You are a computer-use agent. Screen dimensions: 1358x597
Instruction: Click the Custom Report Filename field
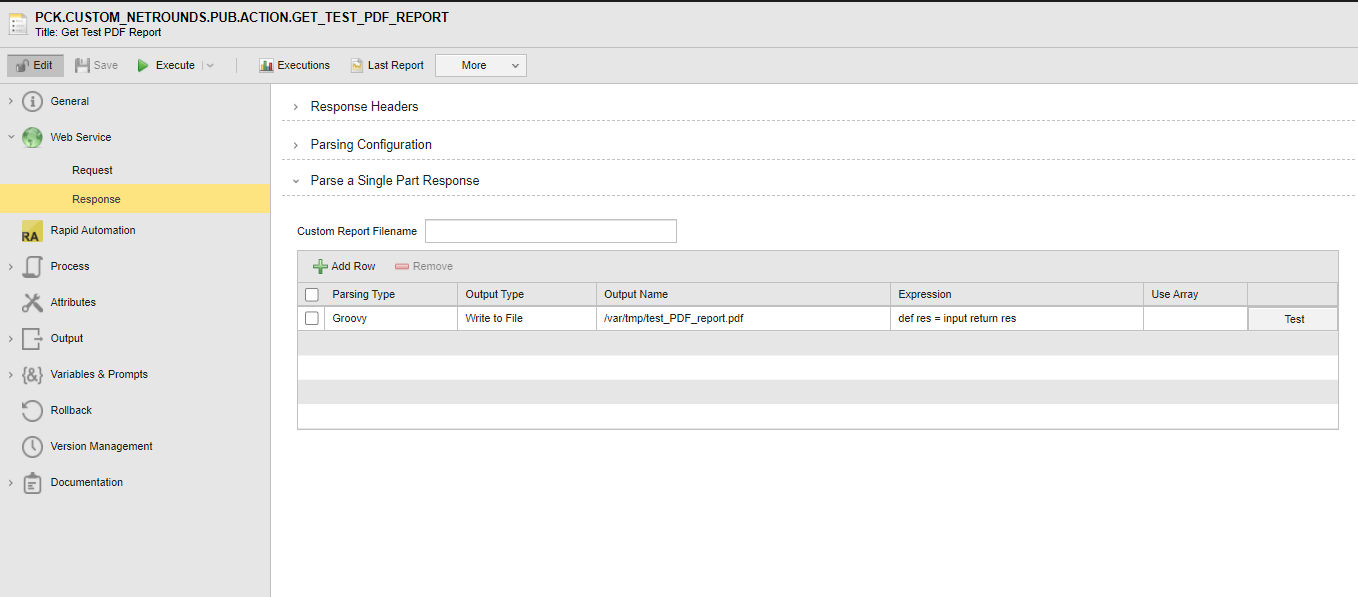click(550, 230)
